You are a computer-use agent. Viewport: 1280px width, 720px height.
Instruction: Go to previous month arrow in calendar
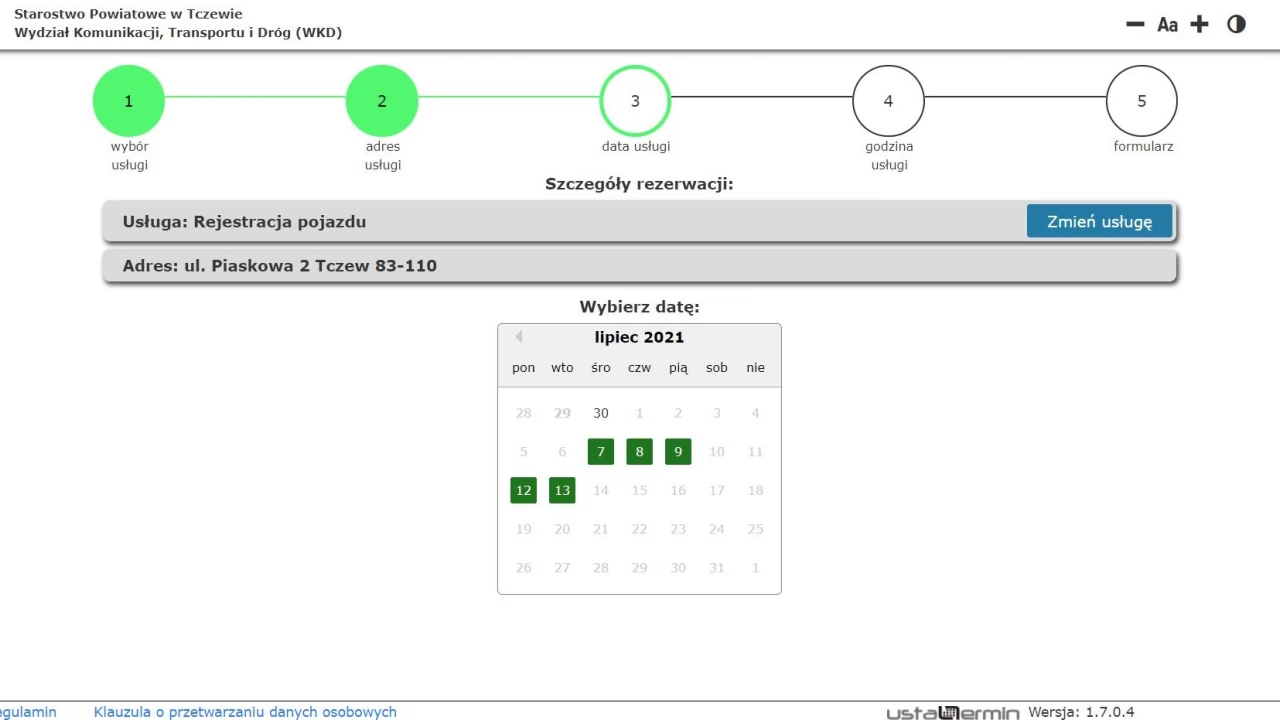pyautogui.click(x=518, y=337)
